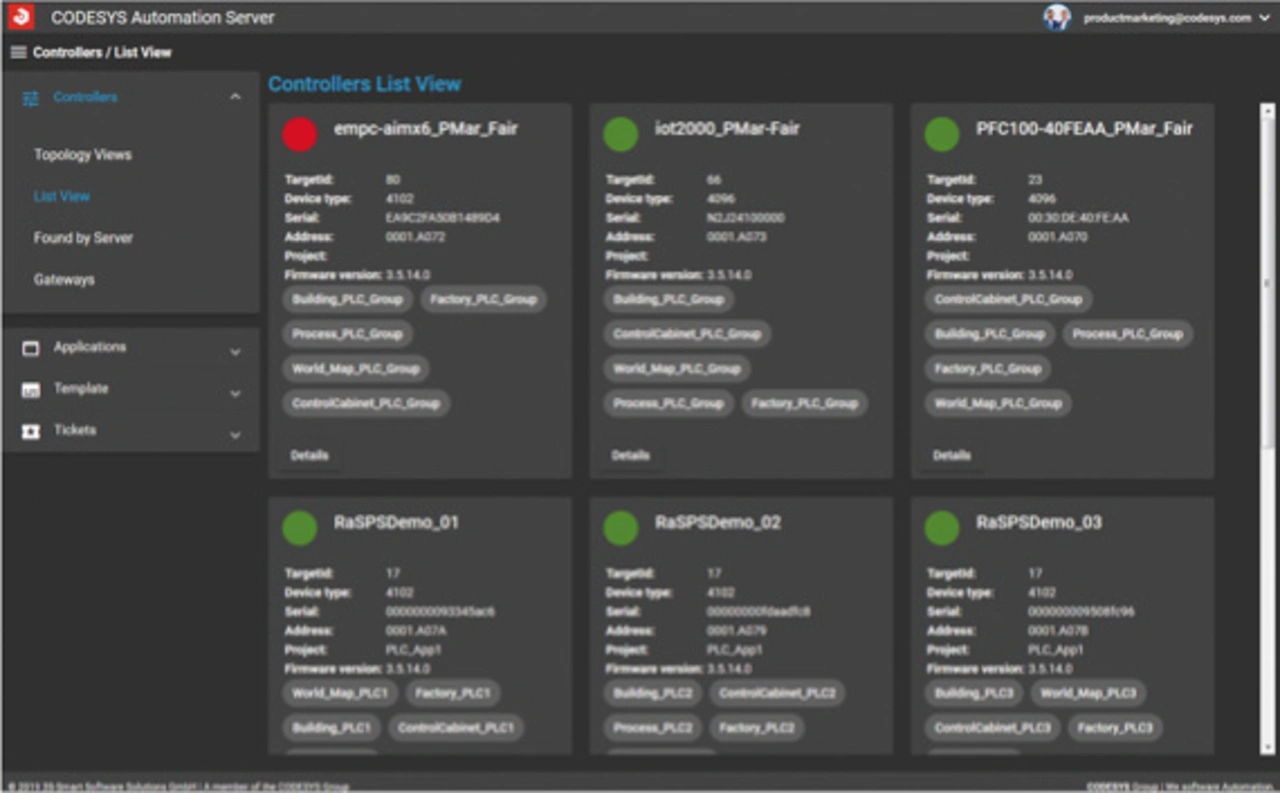Image resolution: width=1280 pixels, height=793 pixels.
Task: Click Building_PLC_Group chip on PFC100-40FEAA_PMar_Fair card
Action: (989, 334)
